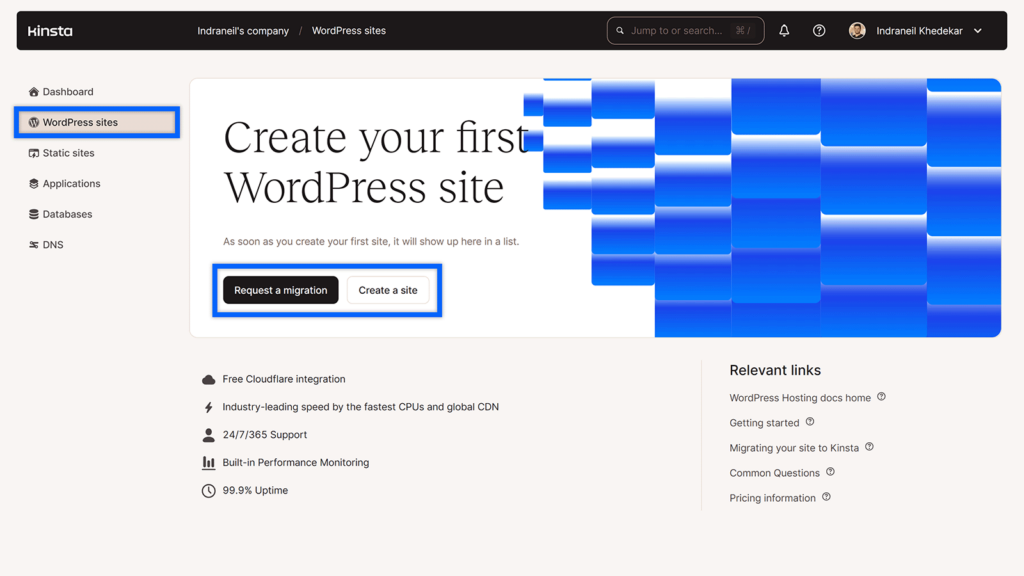1024x576 pixels.
Task: Open the notifications bell
Action: (x=784, y=31)
